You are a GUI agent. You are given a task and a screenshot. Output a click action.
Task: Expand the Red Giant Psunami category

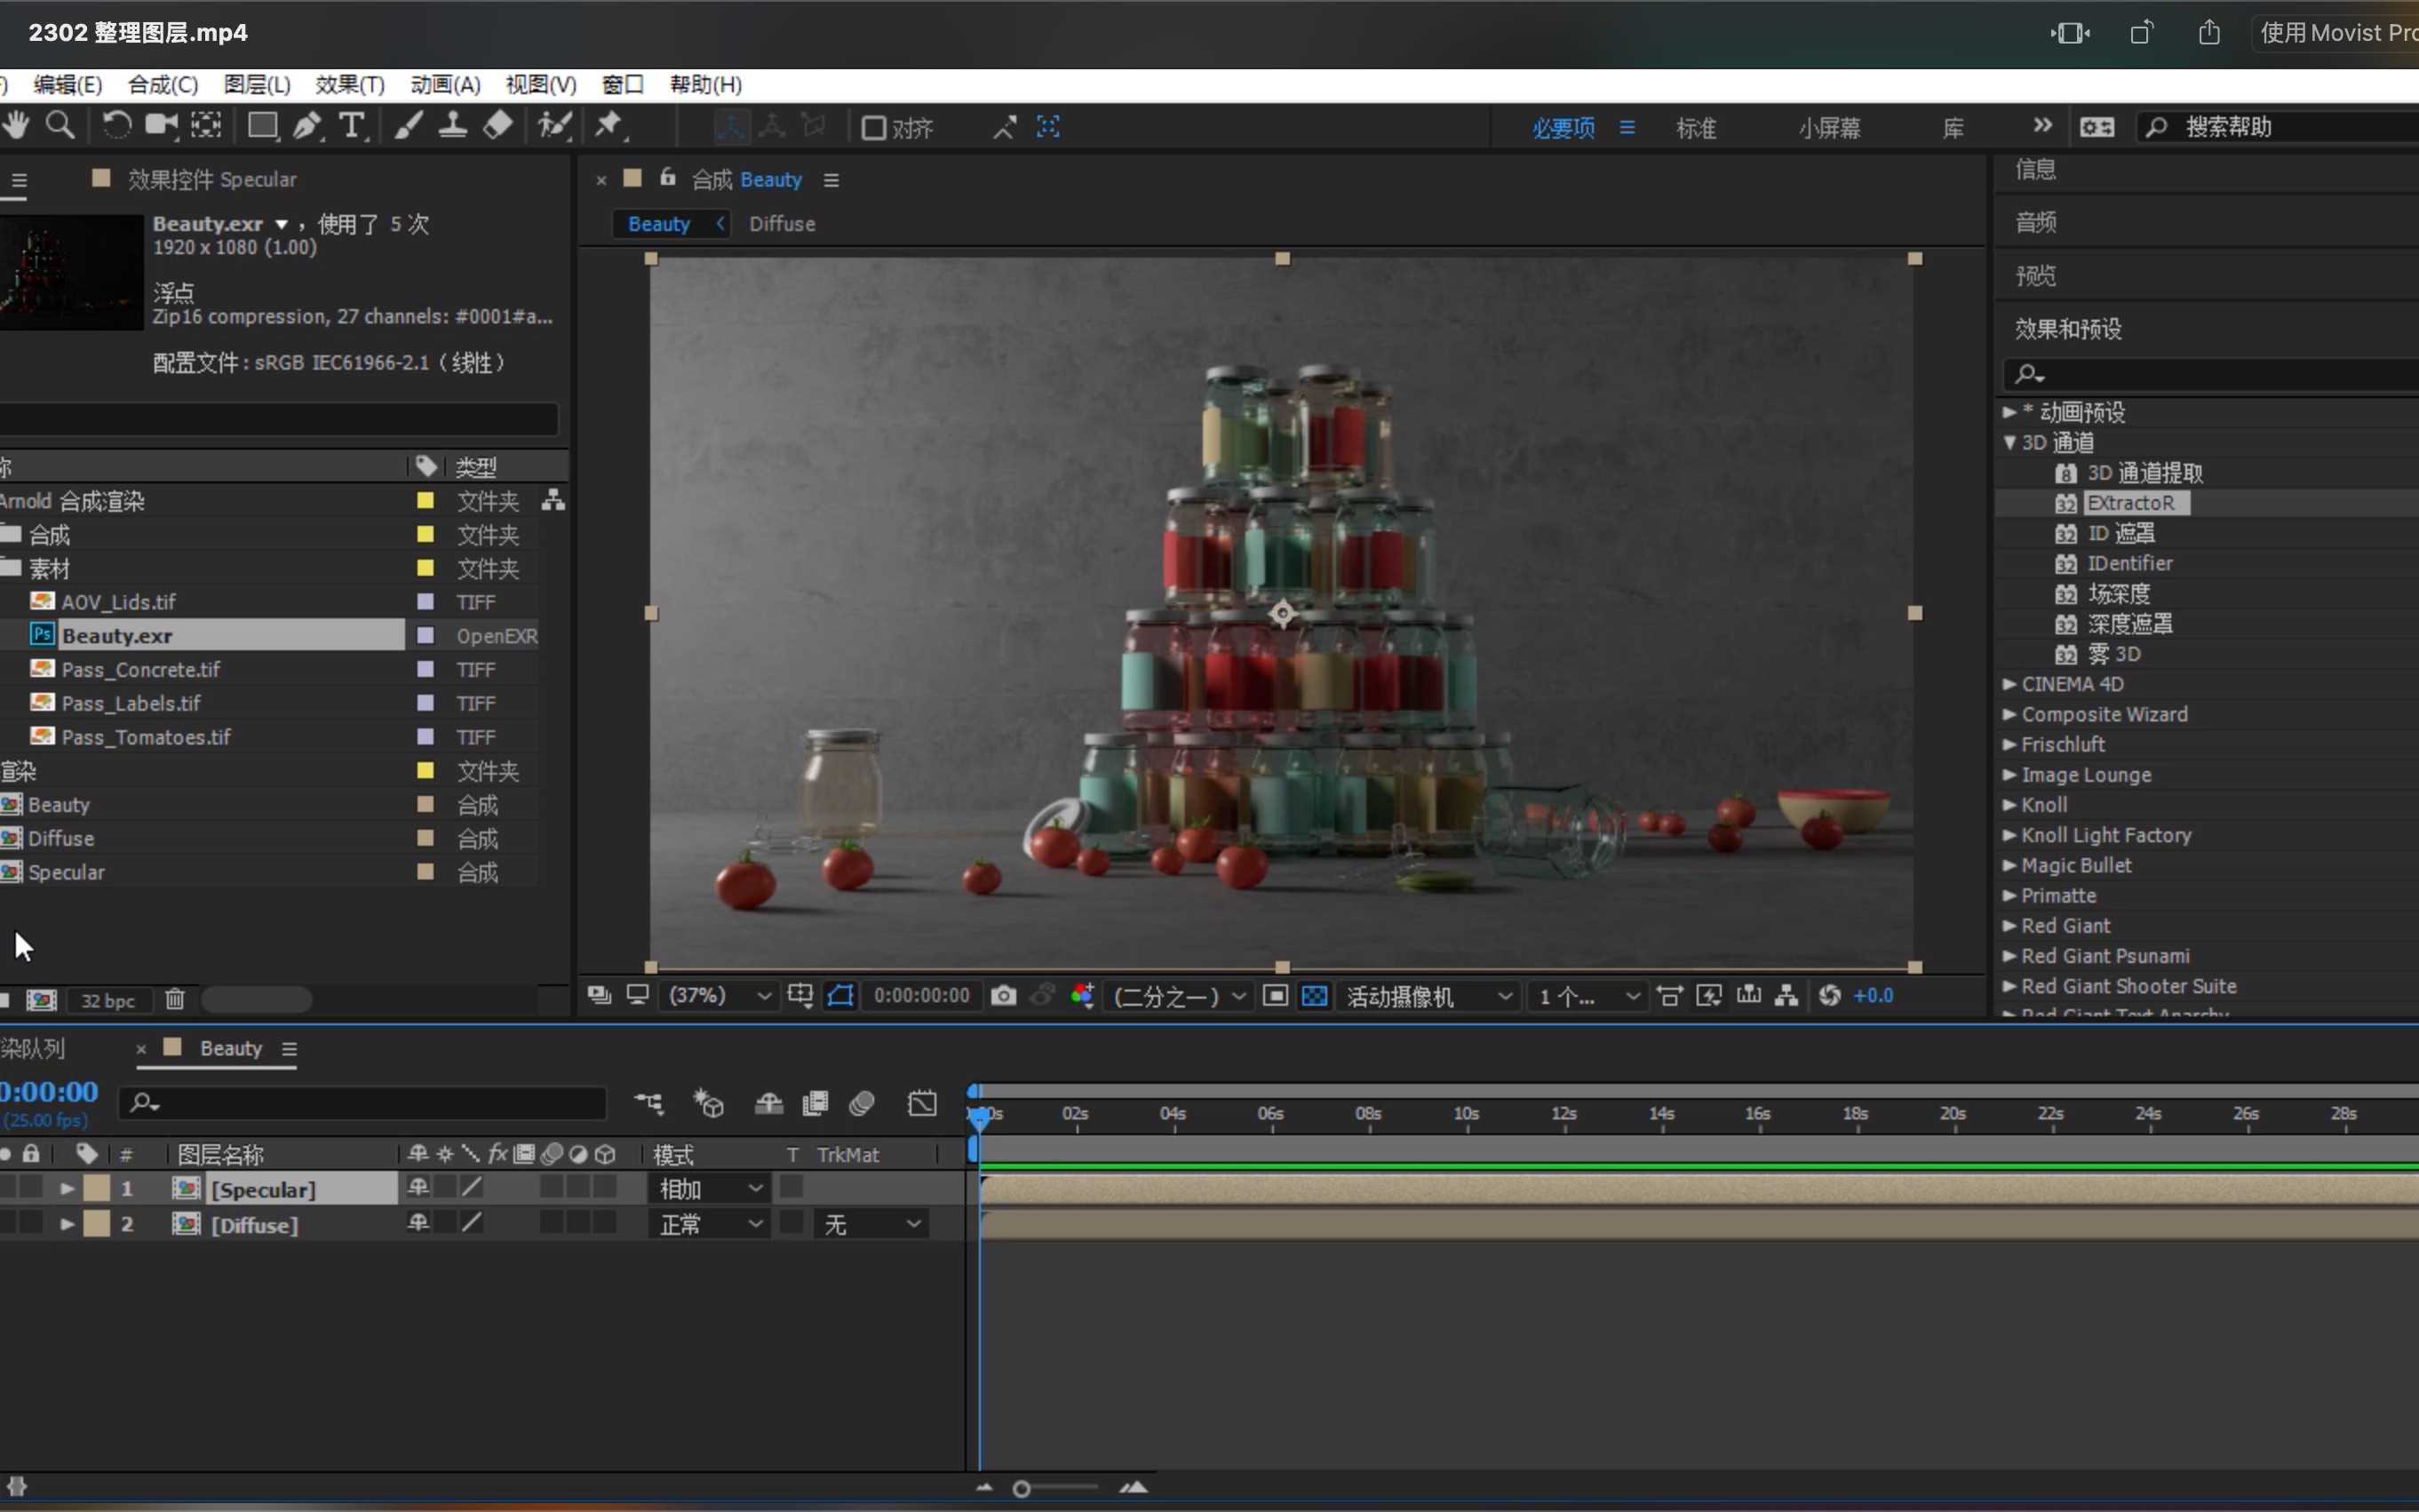2011,955
